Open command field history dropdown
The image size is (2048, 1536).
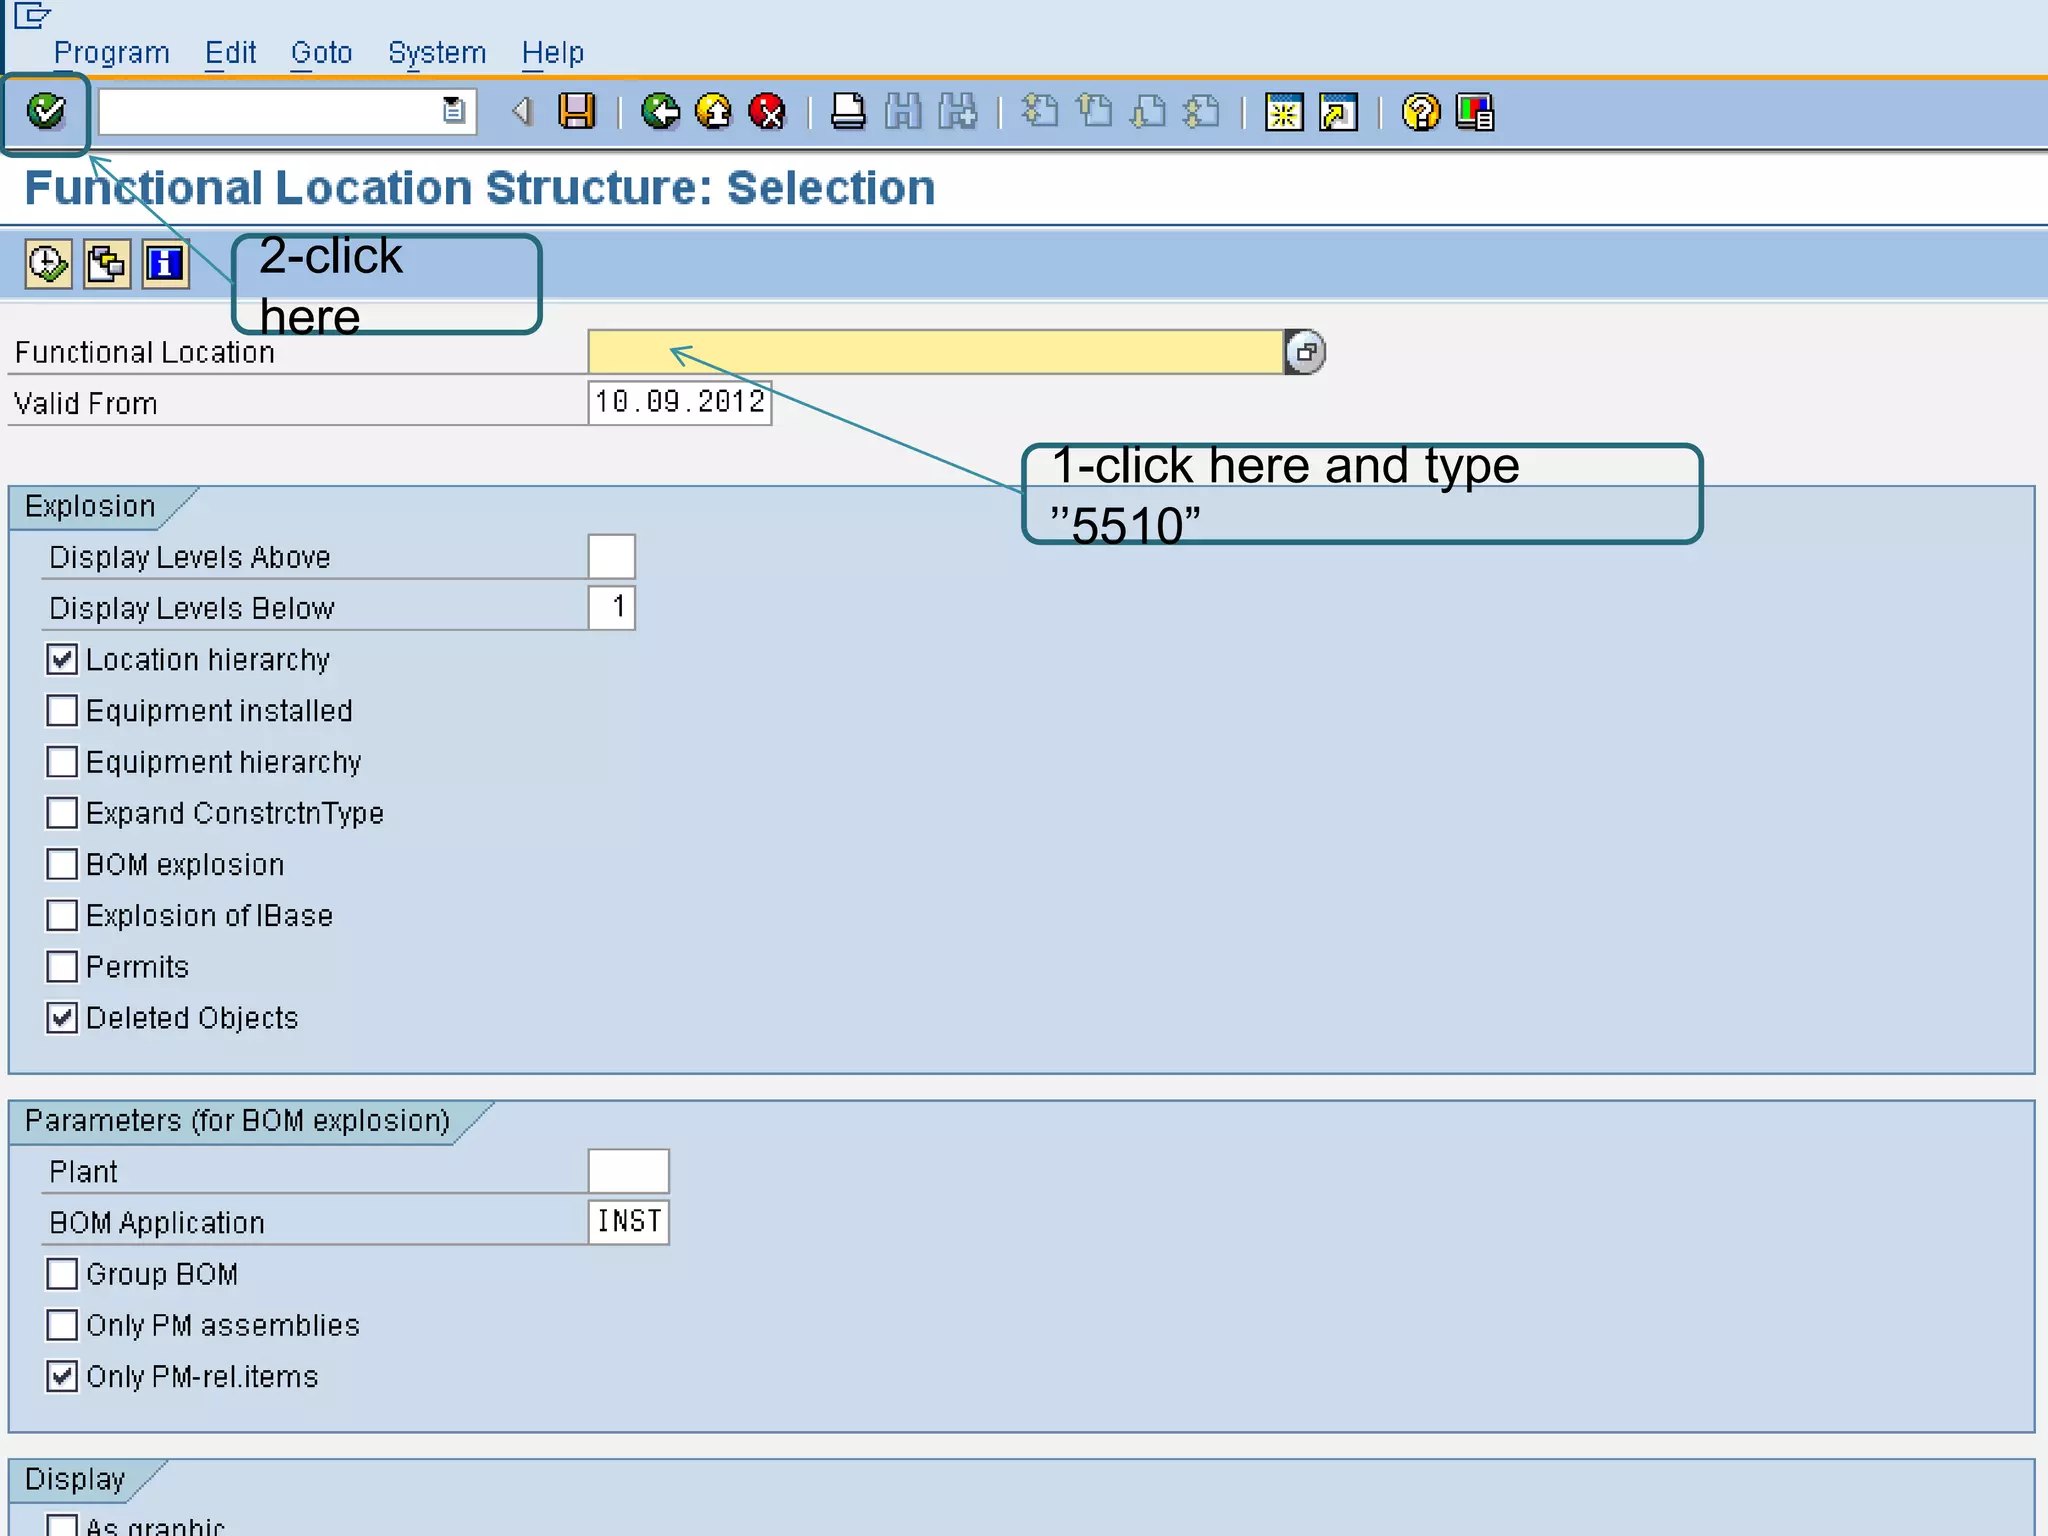click(x=454, y=111)
